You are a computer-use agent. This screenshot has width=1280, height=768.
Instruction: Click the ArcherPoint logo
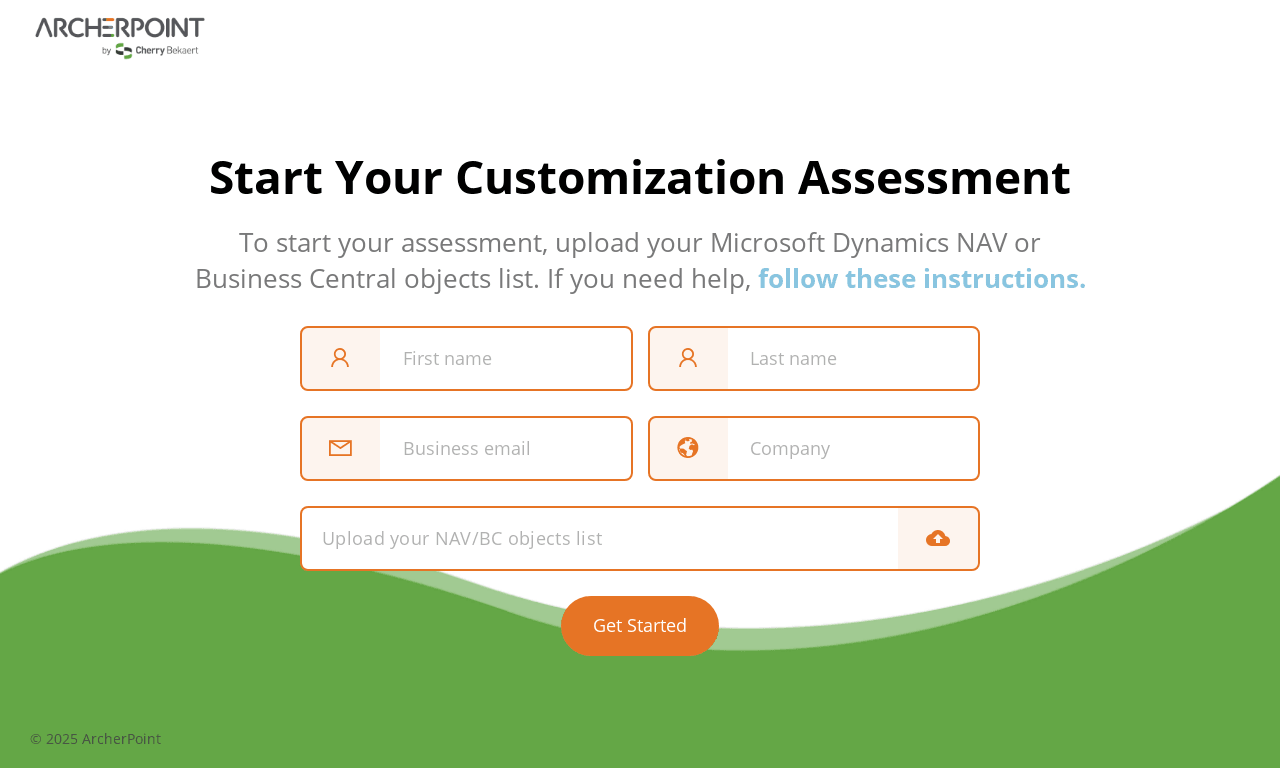120,37
